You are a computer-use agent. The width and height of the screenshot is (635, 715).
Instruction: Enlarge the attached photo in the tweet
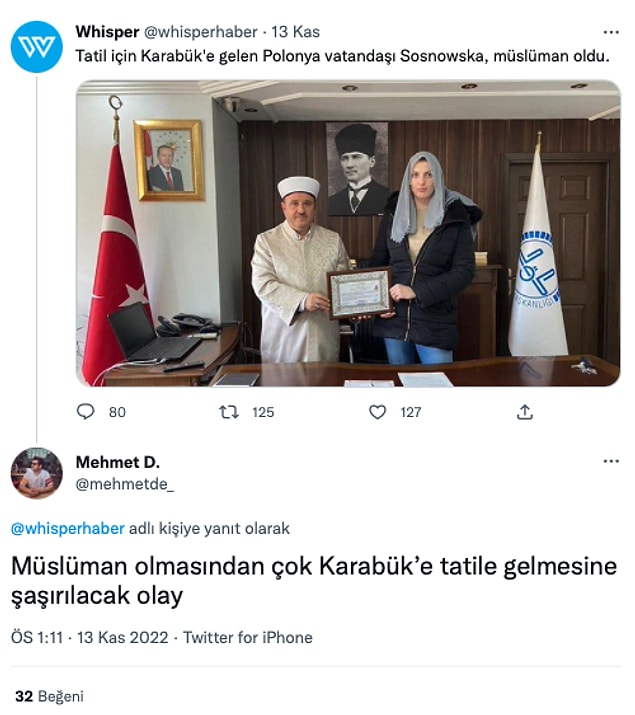tap(348, 233)
